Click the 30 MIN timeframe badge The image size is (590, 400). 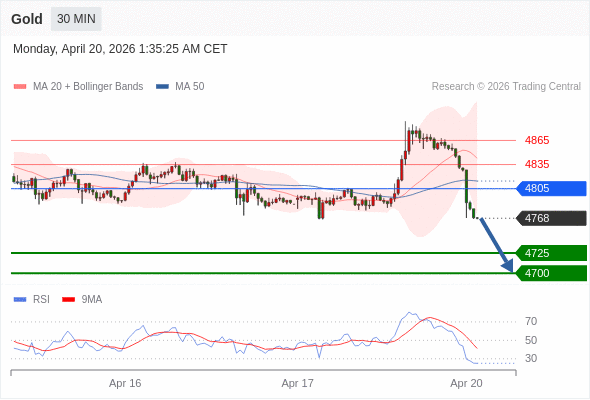pos(76,19)
